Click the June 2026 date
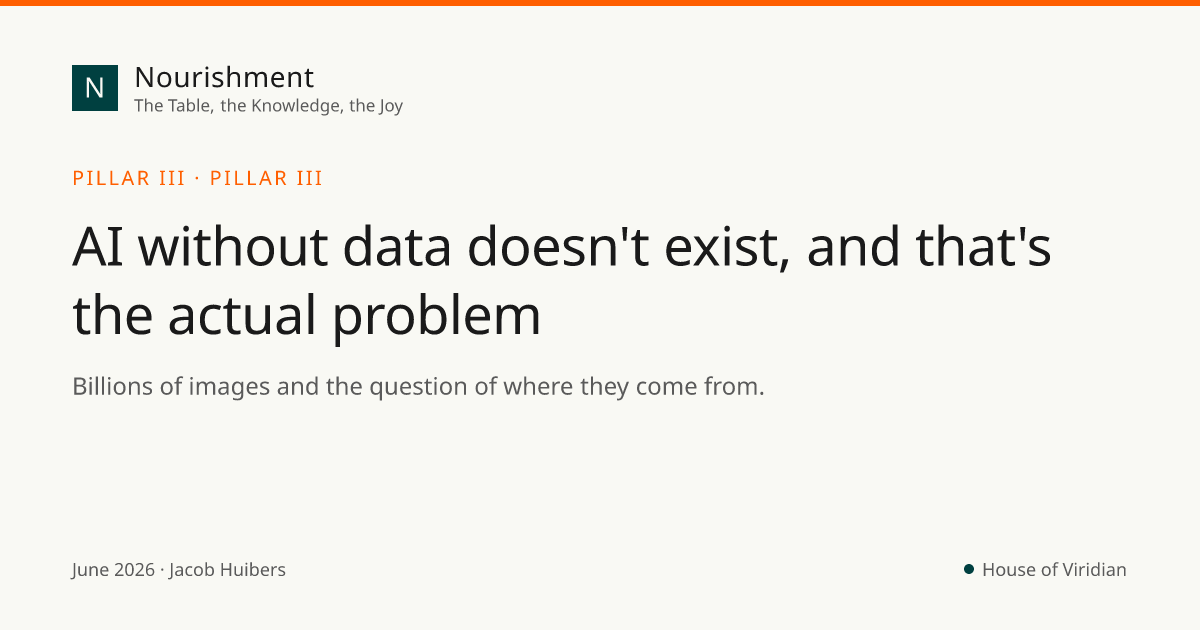 tap(113, 570)
